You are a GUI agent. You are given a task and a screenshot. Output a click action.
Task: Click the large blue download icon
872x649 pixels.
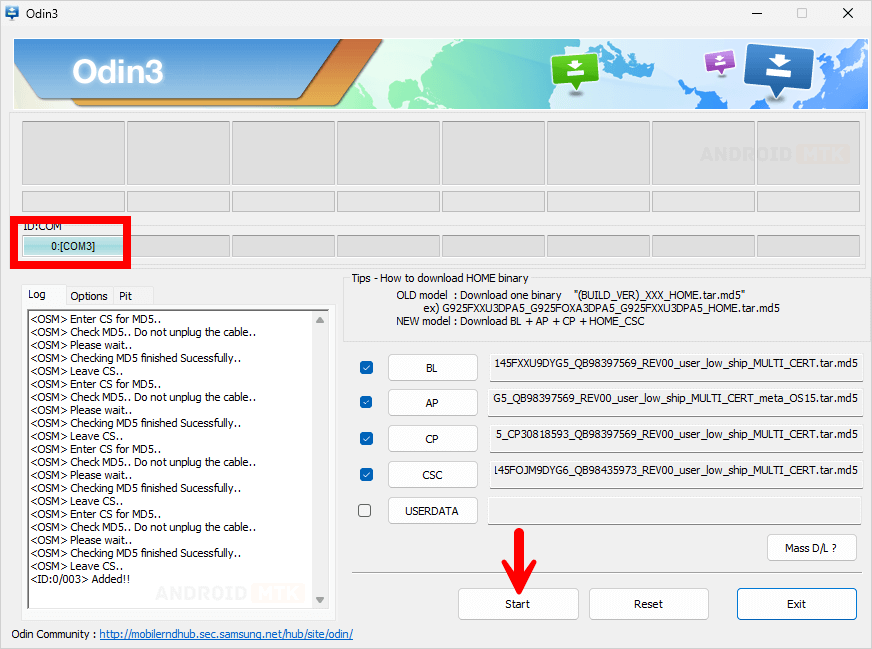click(x=779, y=69)
